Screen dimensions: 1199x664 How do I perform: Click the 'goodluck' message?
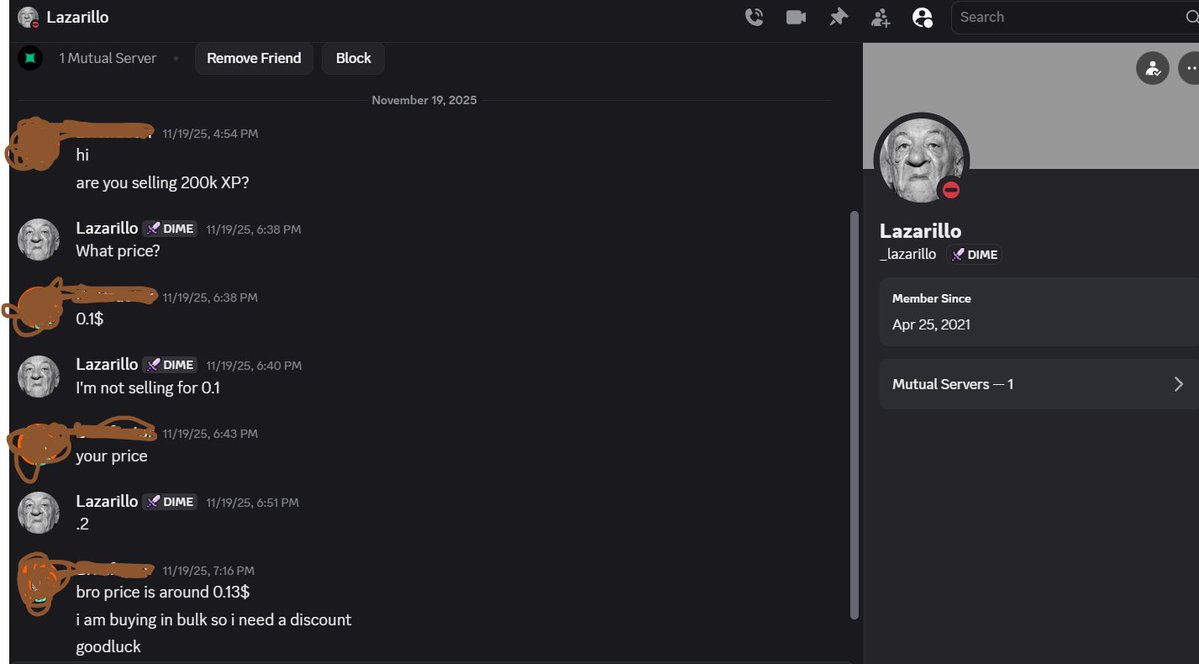[x=108, y=647]
